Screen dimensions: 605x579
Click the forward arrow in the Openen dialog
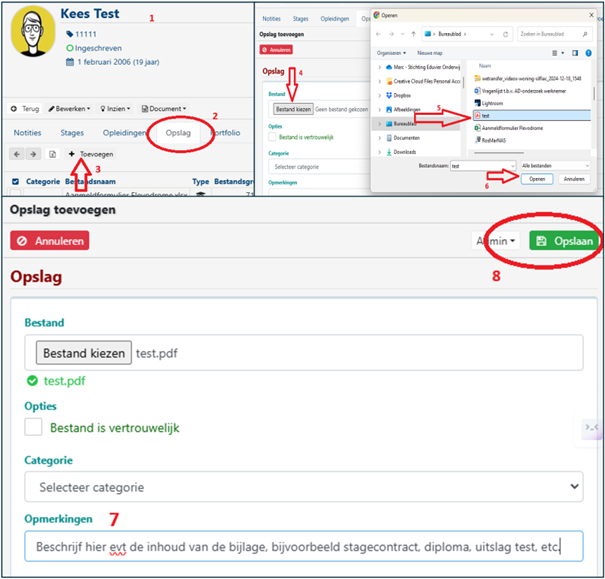[391, 34]
